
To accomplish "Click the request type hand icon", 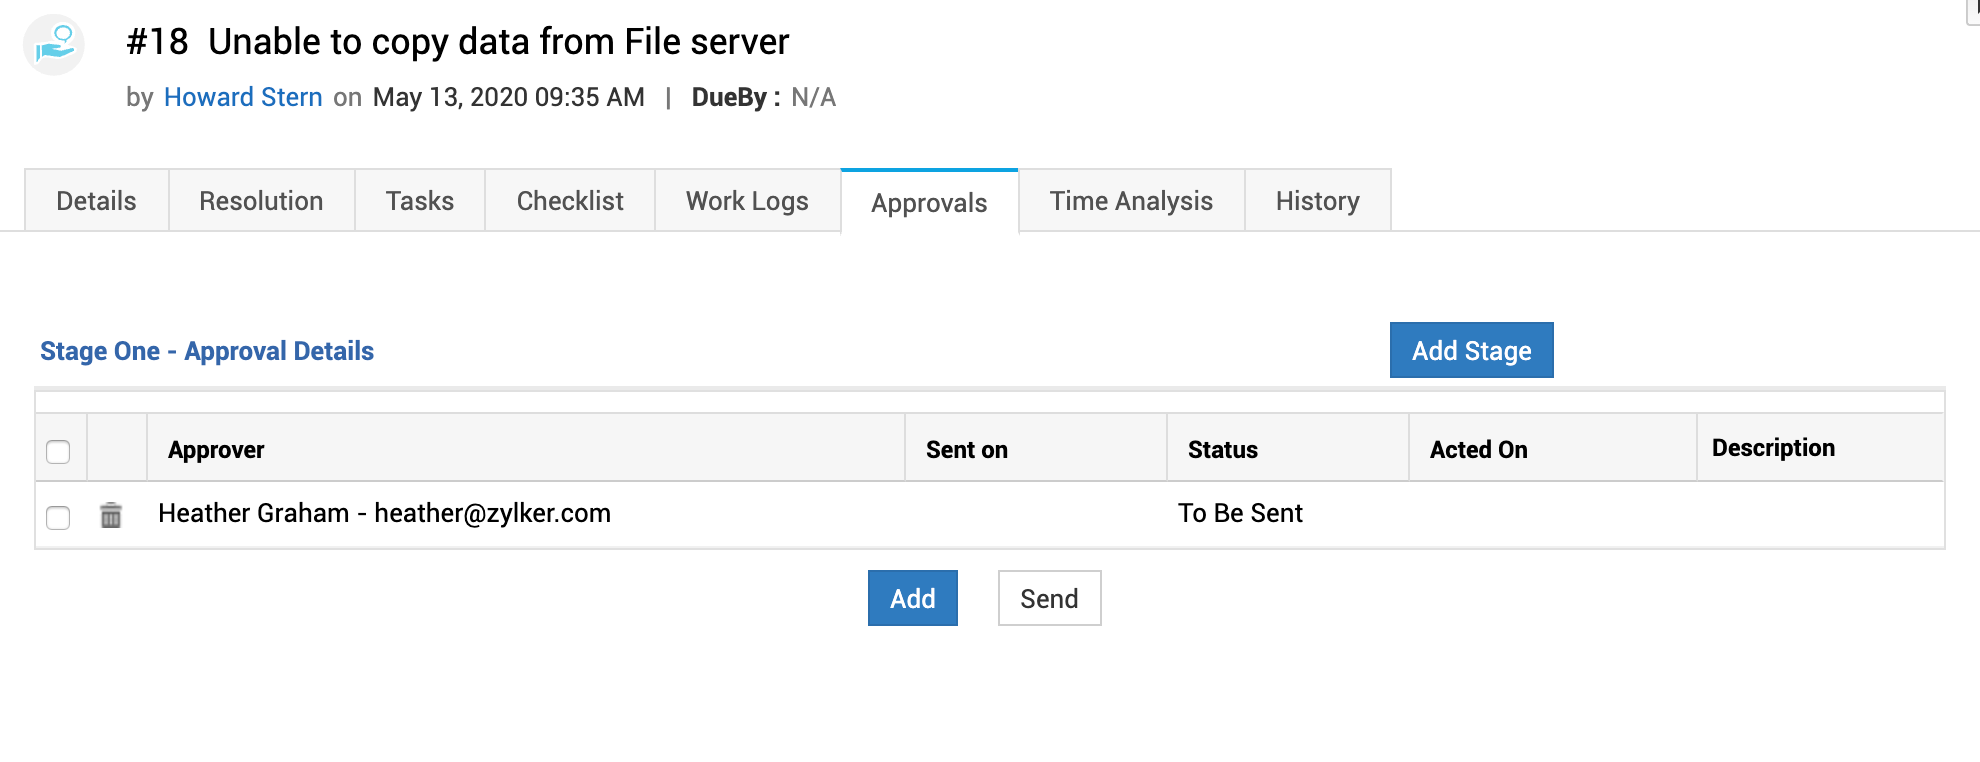I will [54, 45].
